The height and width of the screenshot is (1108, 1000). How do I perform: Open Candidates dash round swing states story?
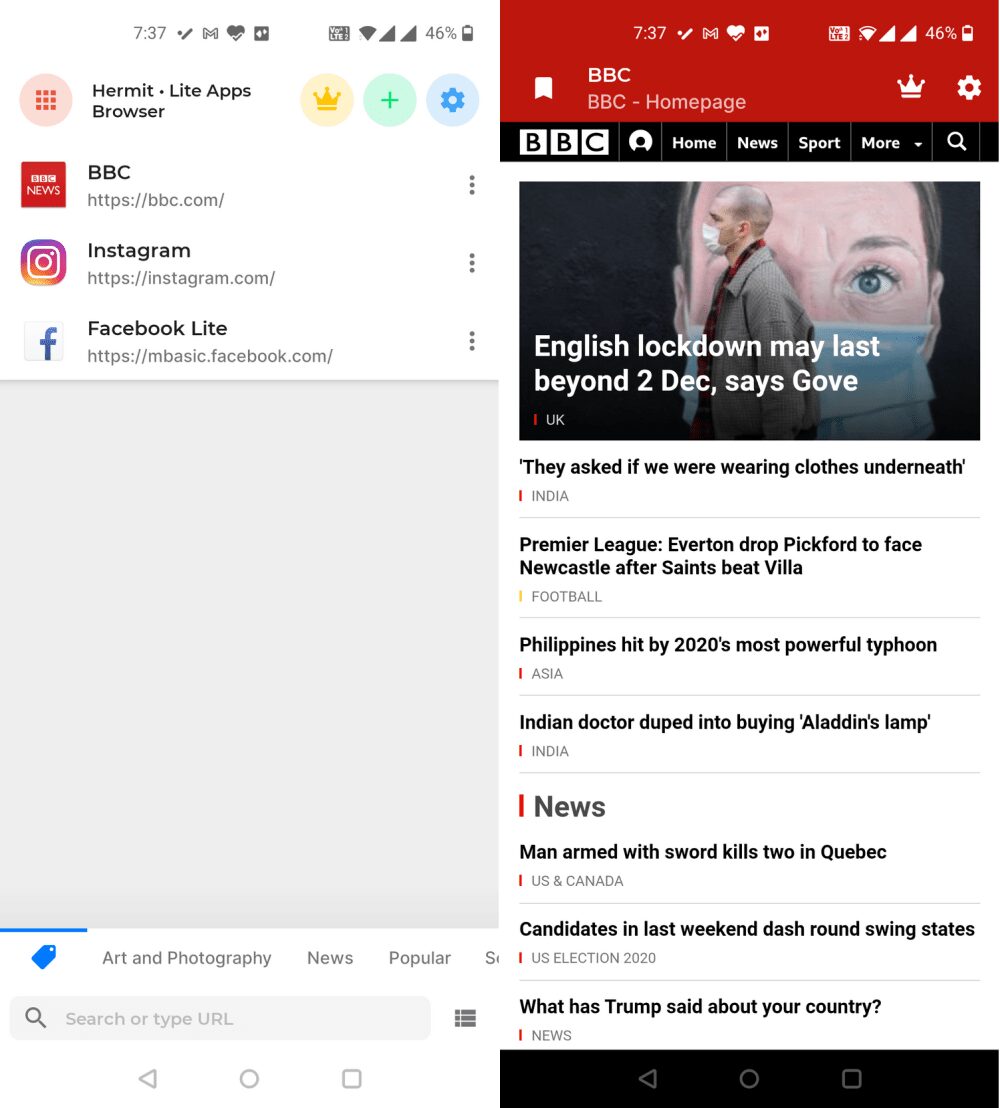[747, 929]
